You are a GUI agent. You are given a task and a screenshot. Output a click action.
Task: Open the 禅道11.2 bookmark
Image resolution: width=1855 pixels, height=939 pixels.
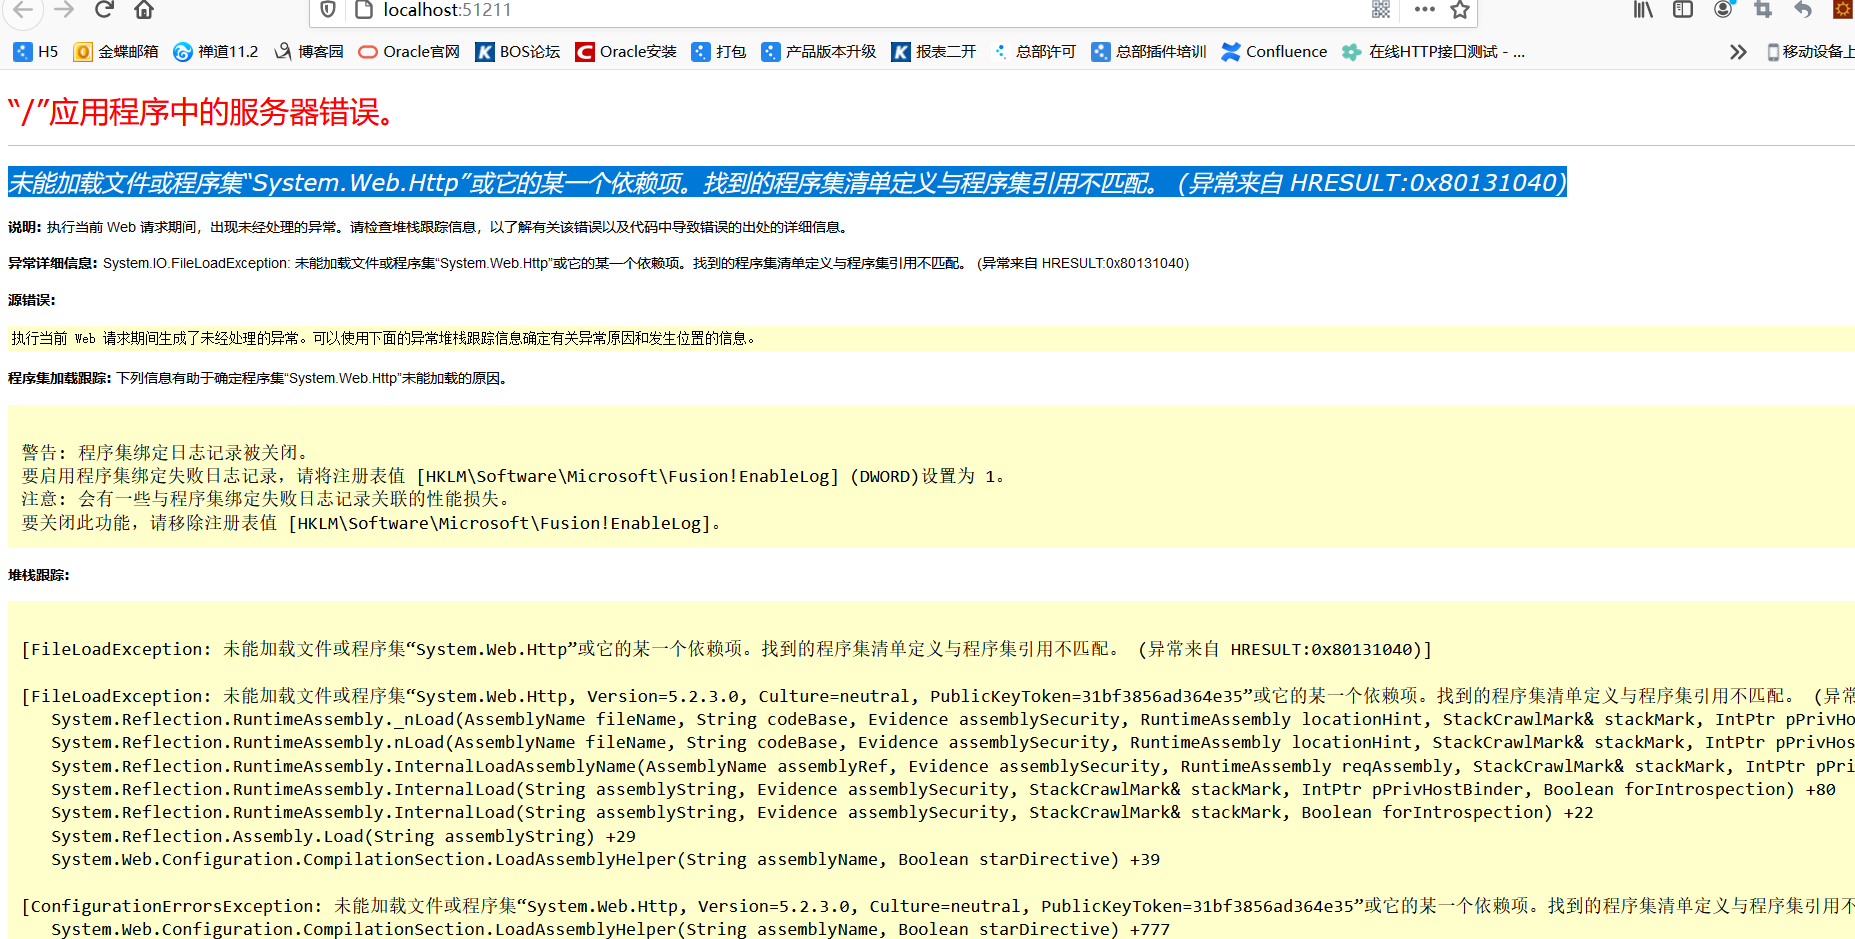215,52
